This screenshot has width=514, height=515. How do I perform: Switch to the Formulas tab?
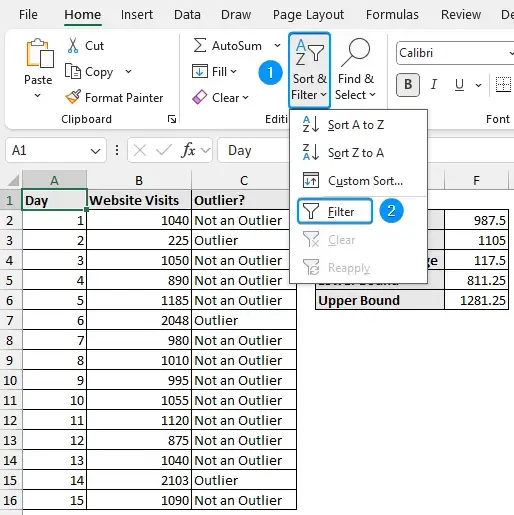392,15
